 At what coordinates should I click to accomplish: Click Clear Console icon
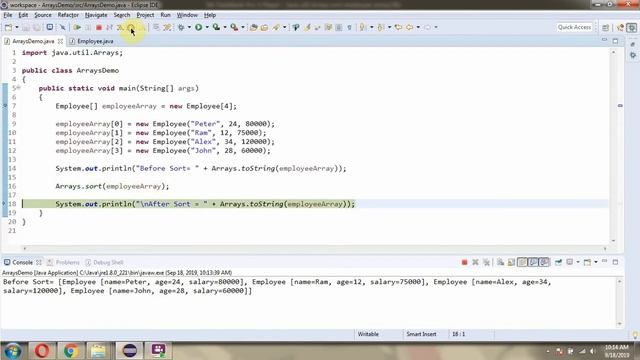point(500,262)
